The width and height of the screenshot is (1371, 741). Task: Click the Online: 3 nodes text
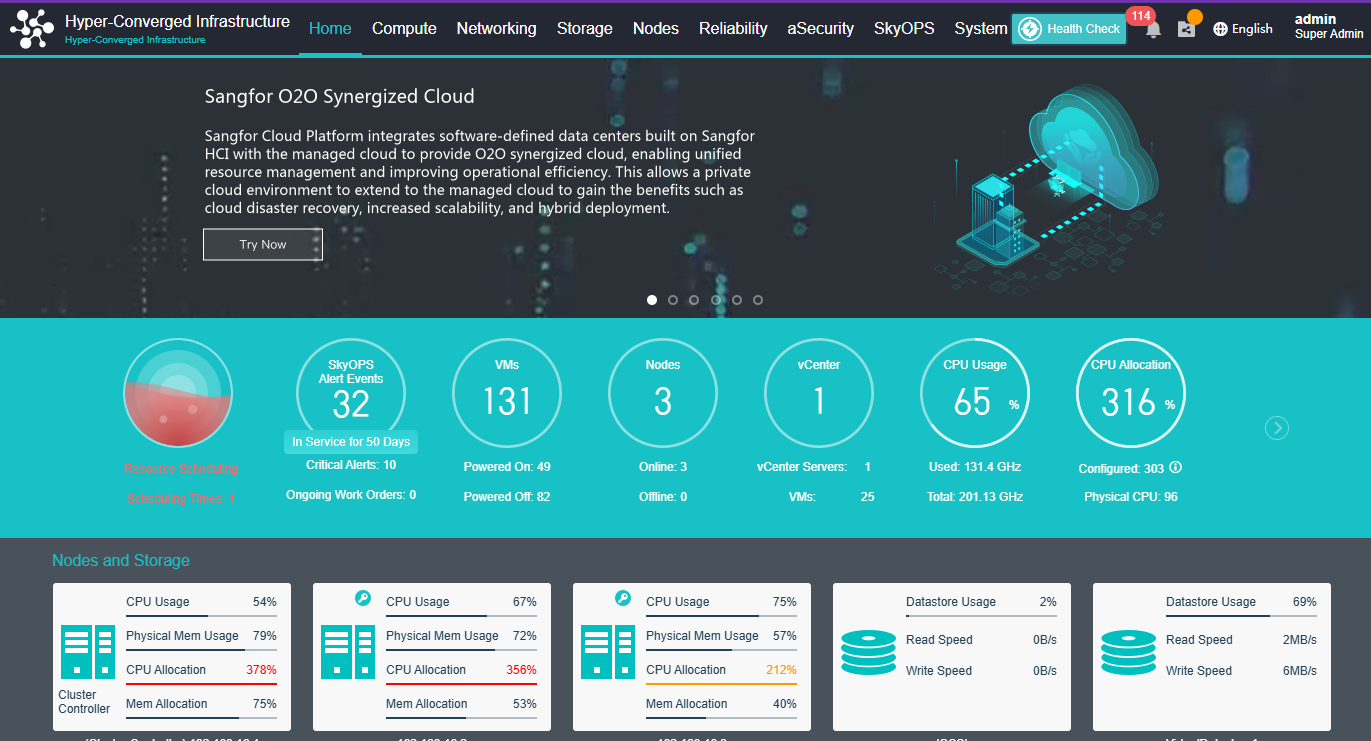click(x=663, y=467)
